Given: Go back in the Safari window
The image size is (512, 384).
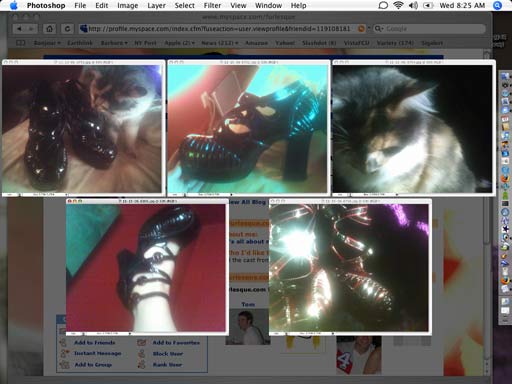Looking at the screenshot, I should 19,29.
